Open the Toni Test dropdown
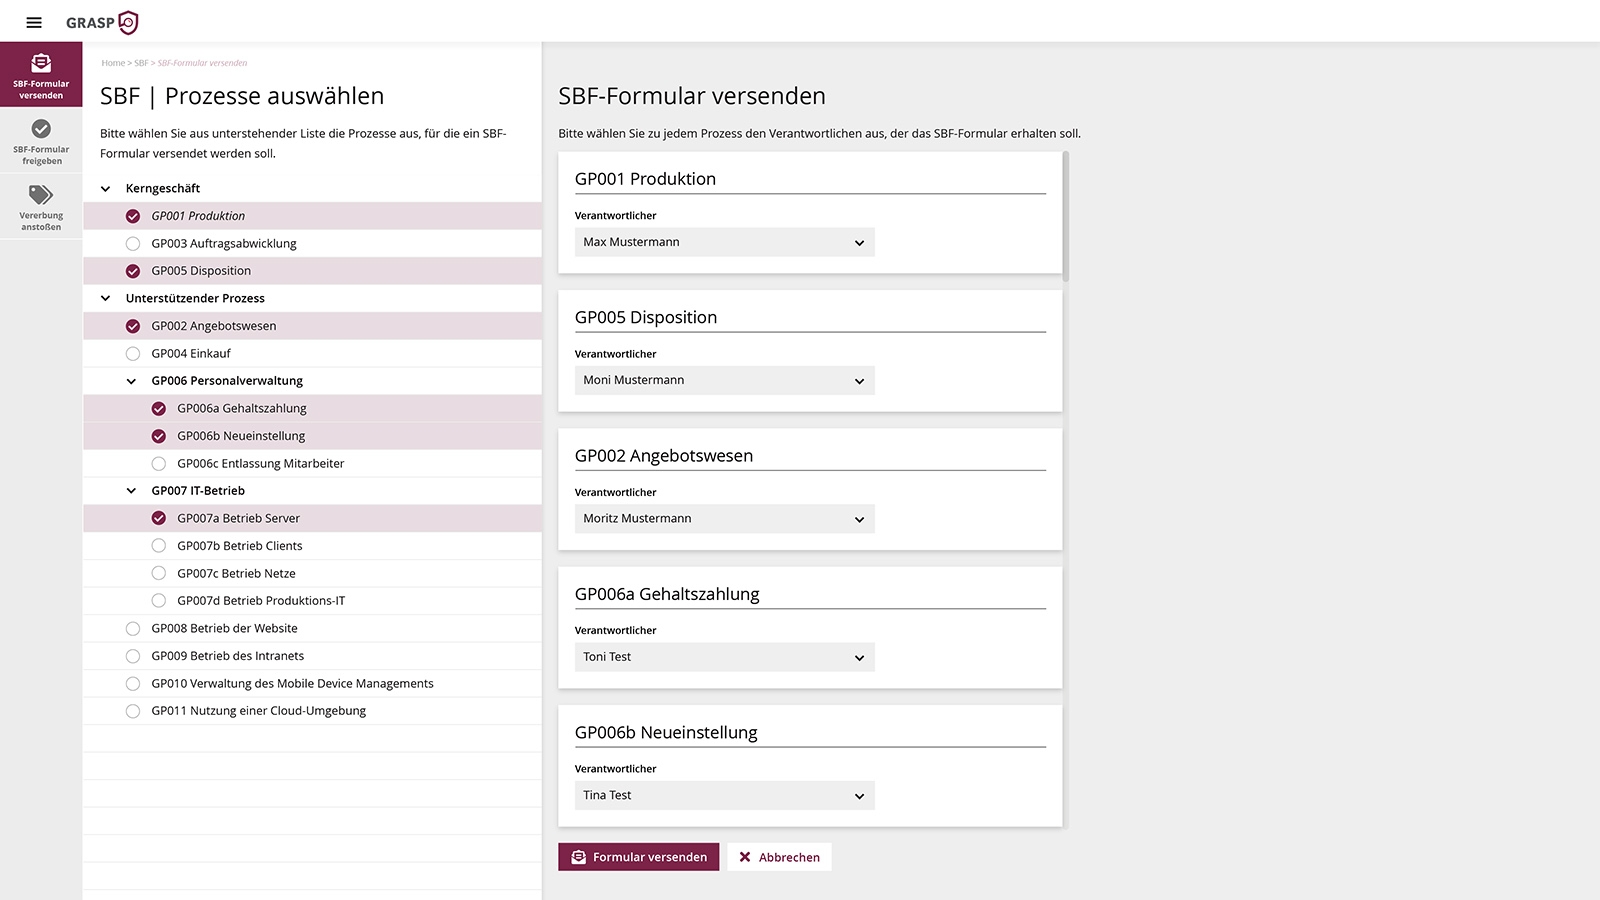Screen dimensions: 1600x900 [724, 657]
